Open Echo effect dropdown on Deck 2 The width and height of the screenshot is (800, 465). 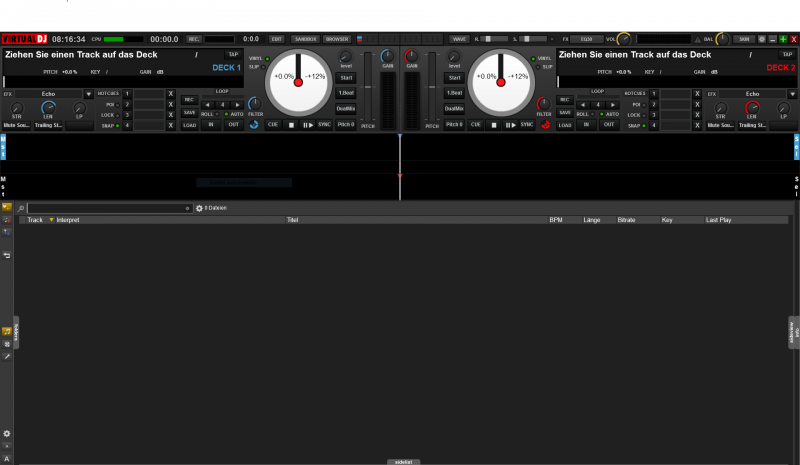pos(792,94)
